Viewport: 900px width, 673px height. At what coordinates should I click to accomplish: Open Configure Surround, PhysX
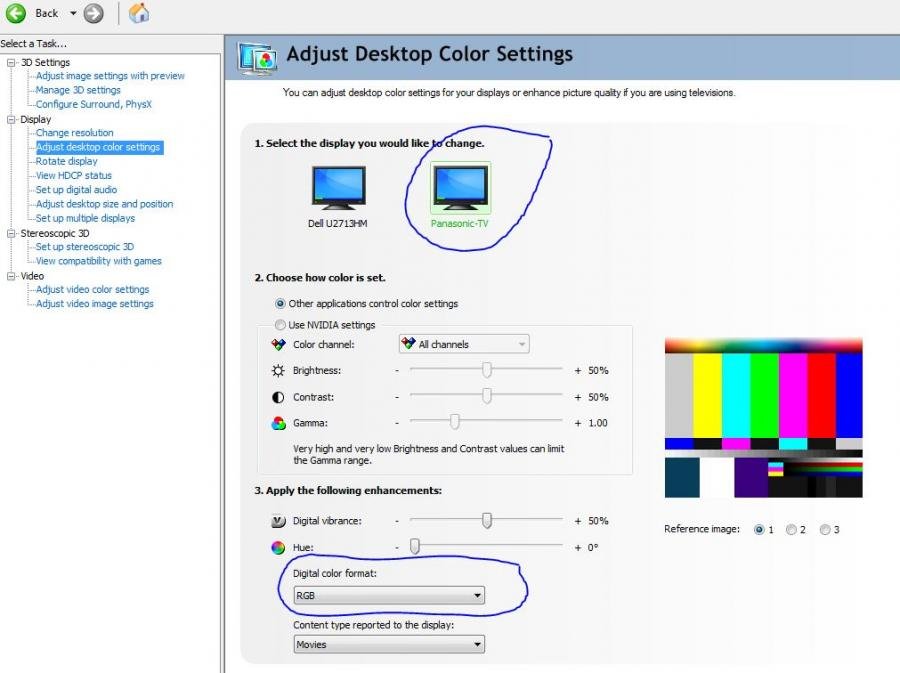(x=94, y=104)
